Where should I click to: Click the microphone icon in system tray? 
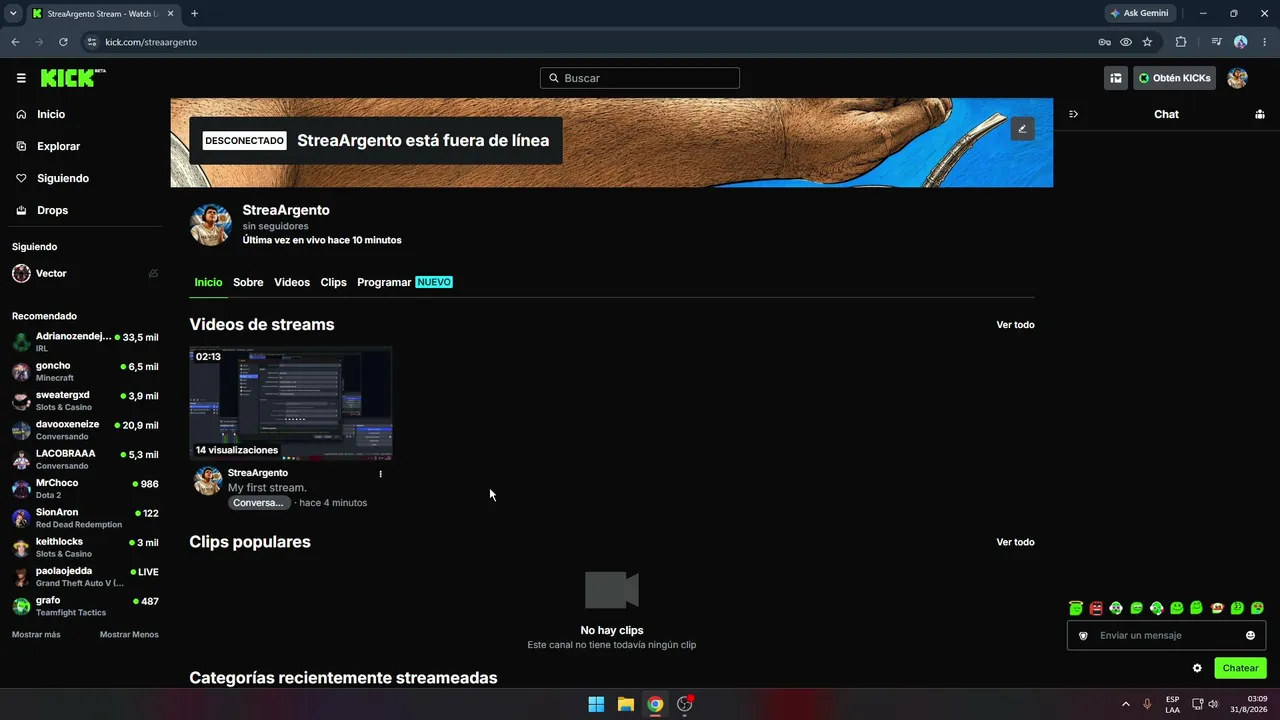[x=1147, y=704]
